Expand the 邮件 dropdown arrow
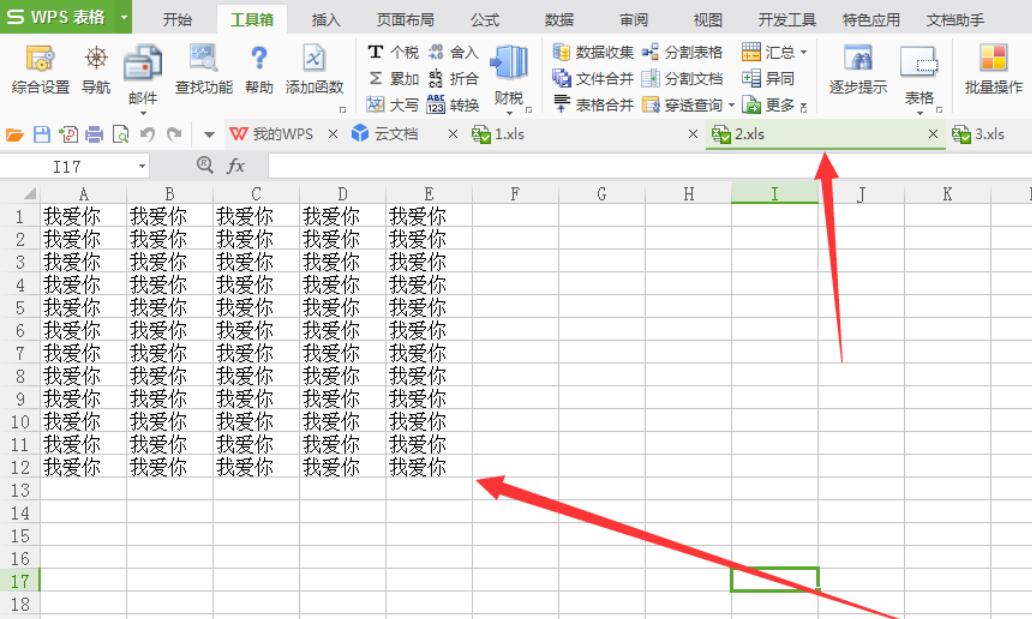Screen dimensions: 1032x619 click(x=143, y=113)
